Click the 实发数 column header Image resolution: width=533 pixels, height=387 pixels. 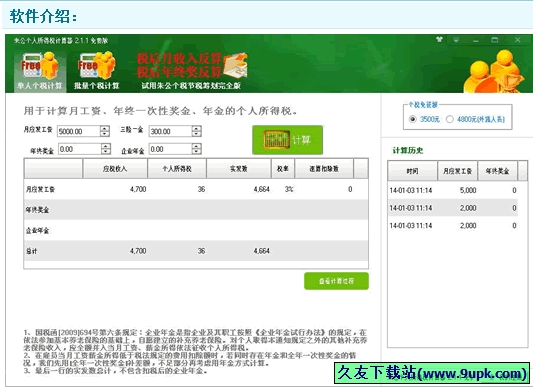[239, 168]
